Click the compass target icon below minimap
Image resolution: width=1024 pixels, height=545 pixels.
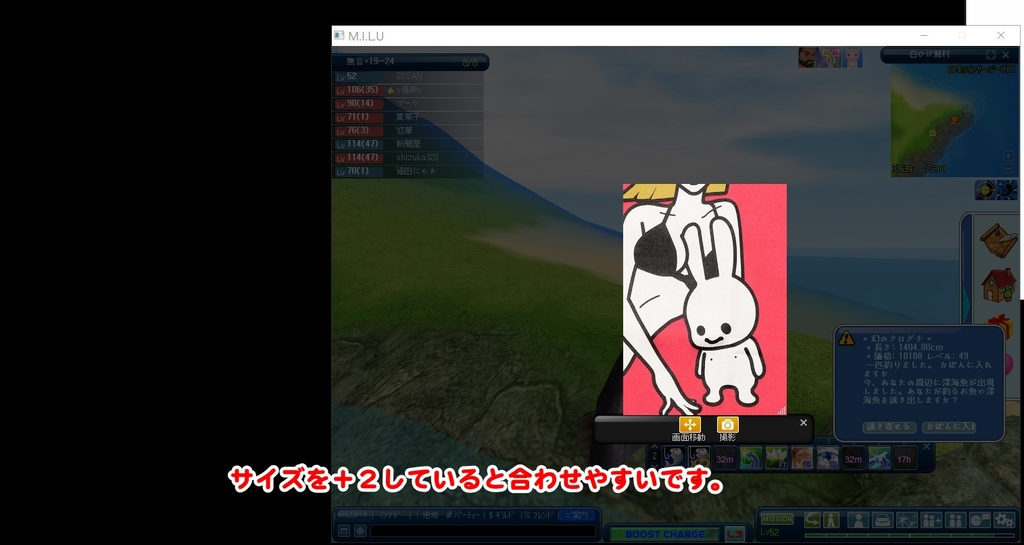[985, 190]
